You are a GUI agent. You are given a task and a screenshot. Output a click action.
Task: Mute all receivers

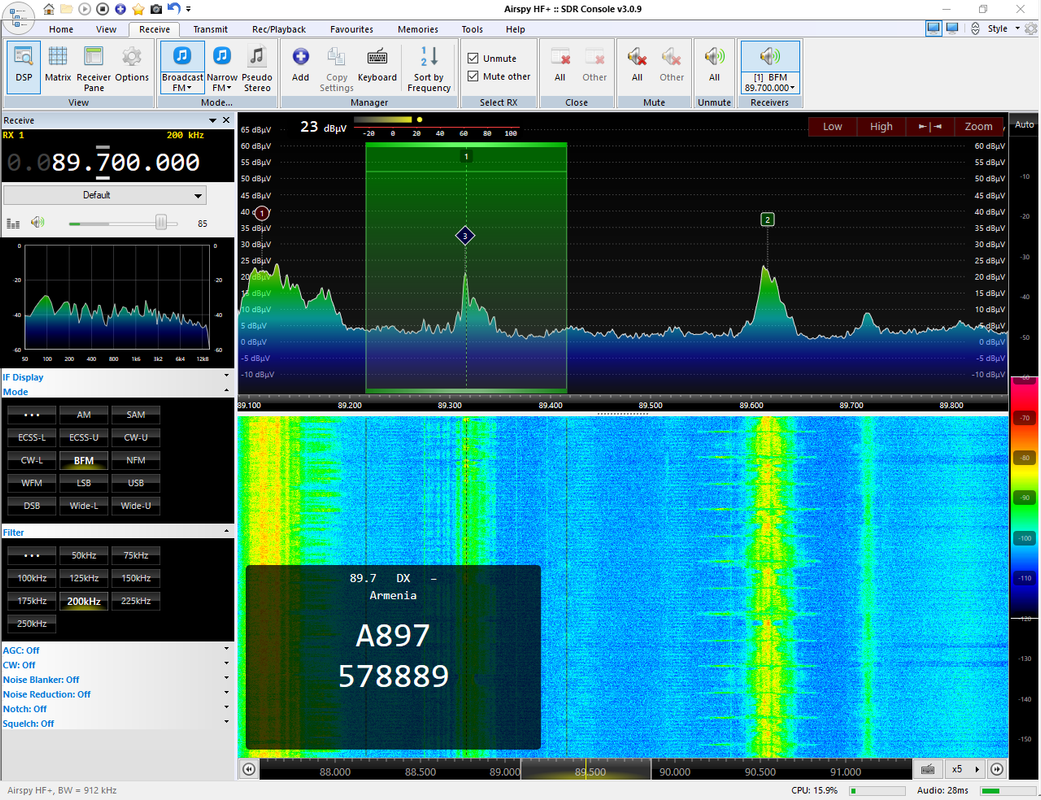[637, 66]
